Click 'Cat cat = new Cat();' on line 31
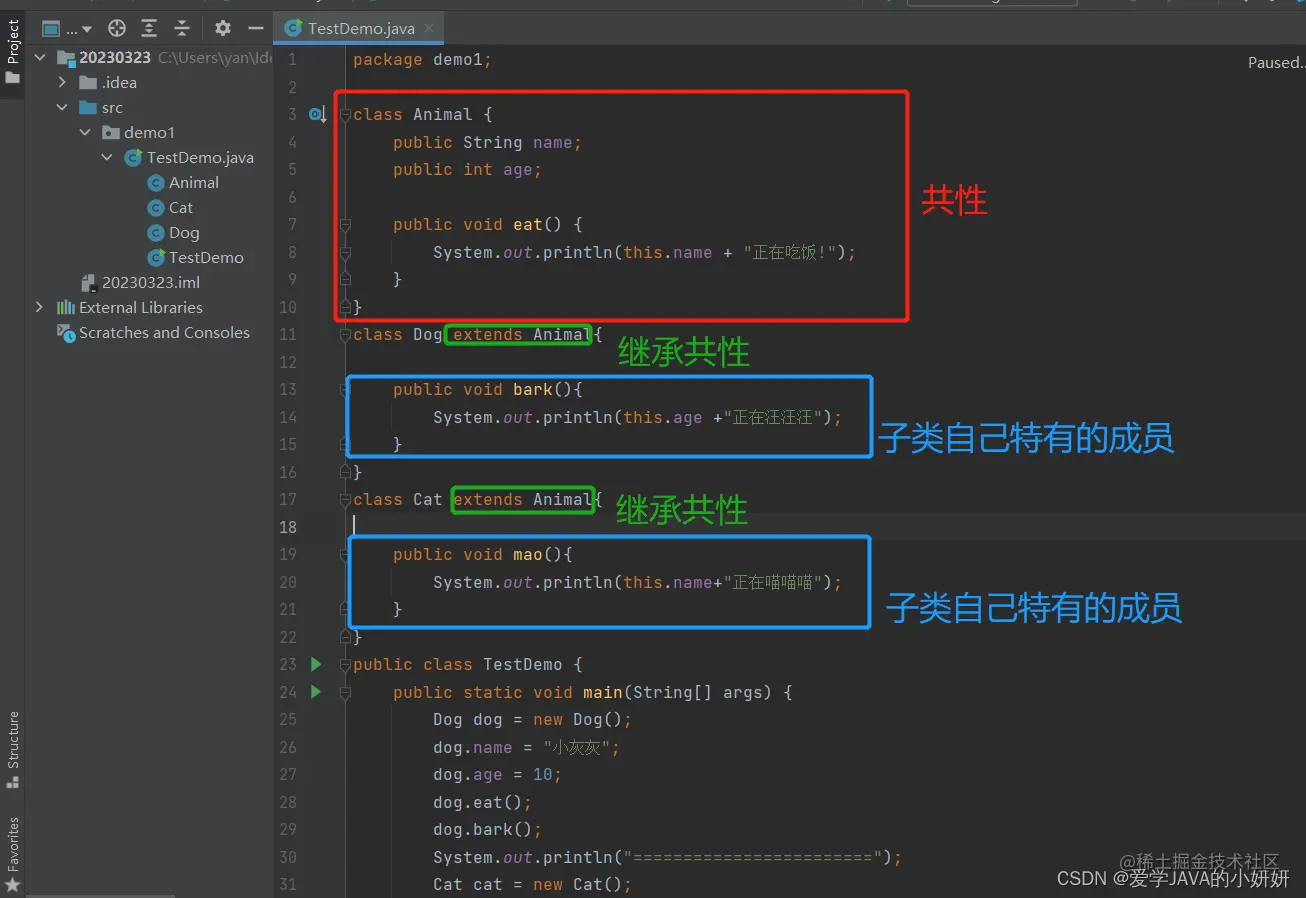This screenshot has height=898, width=1306. click(532, 885)
